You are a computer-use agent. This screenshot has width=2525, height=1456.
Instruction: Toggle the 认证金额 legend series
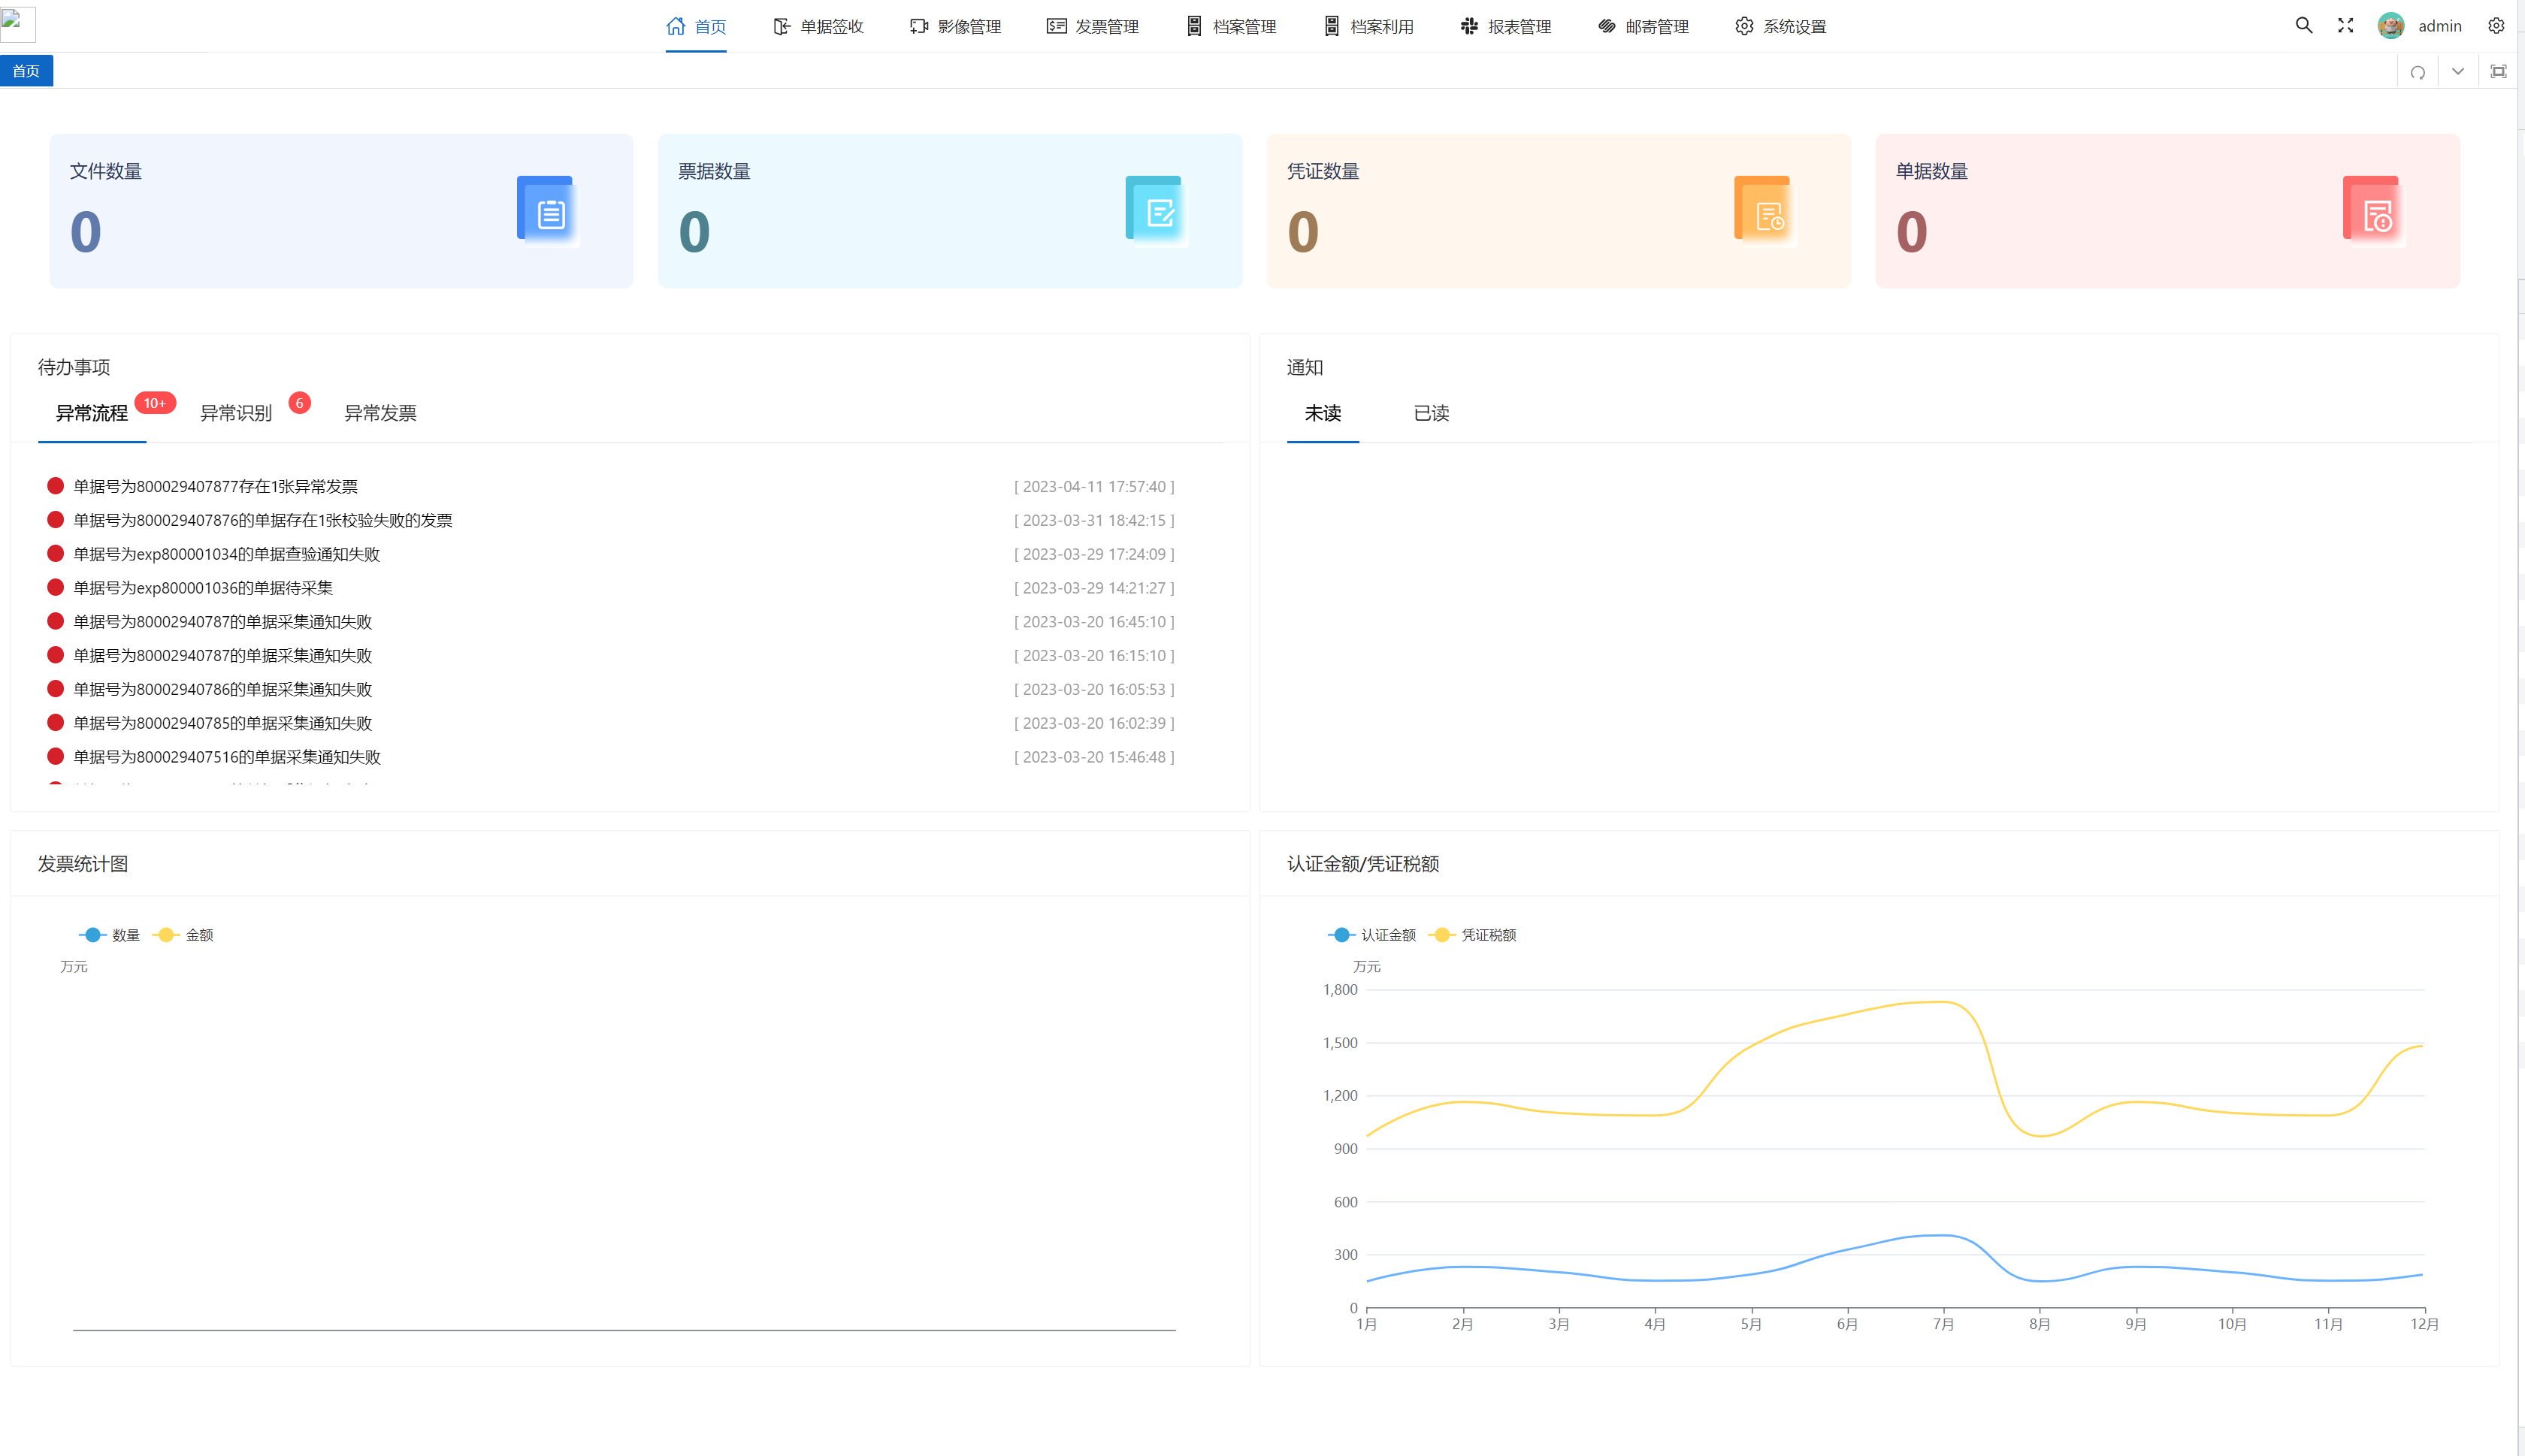click(x=1372, y=935)
